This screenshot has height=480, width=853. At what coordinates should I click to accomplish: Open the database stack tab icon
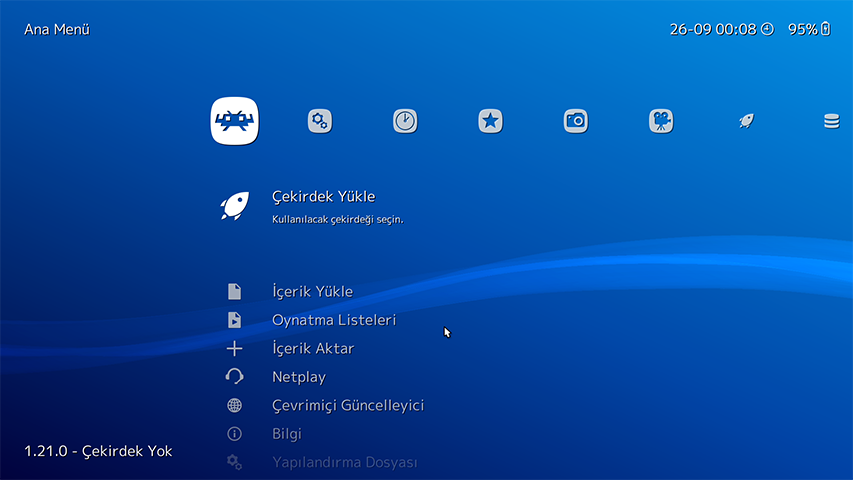pos(831,121)
